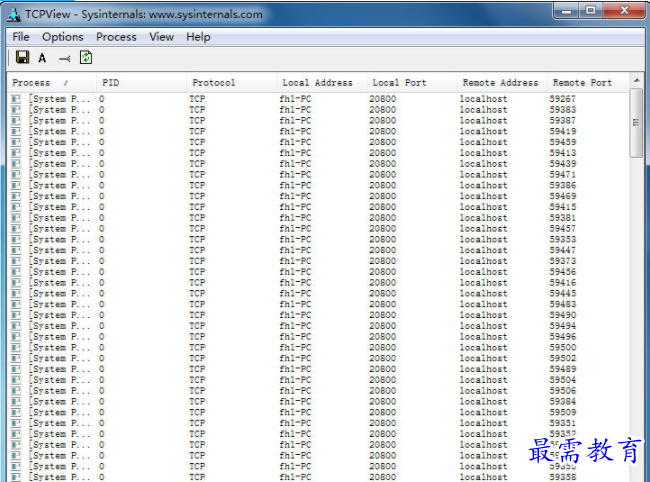650x482 pixels.
Task: Click localhost in row with port 59267
Action: point(483,99)
